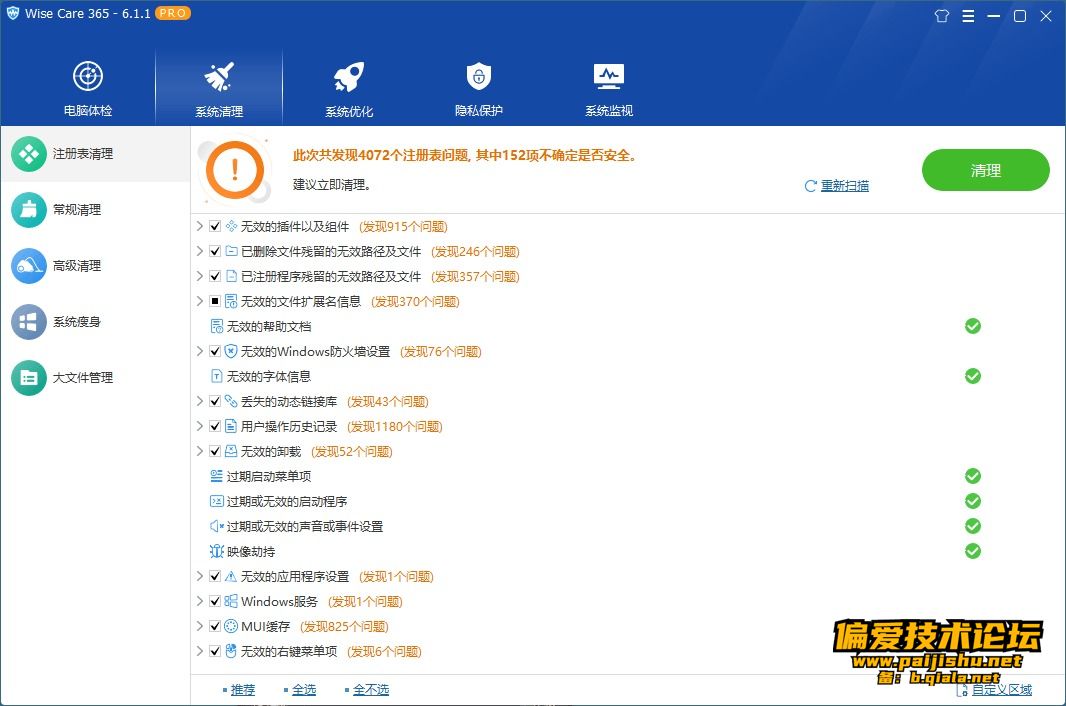Choose the 全选 link

pyautogui.click(x=304, y=690)
